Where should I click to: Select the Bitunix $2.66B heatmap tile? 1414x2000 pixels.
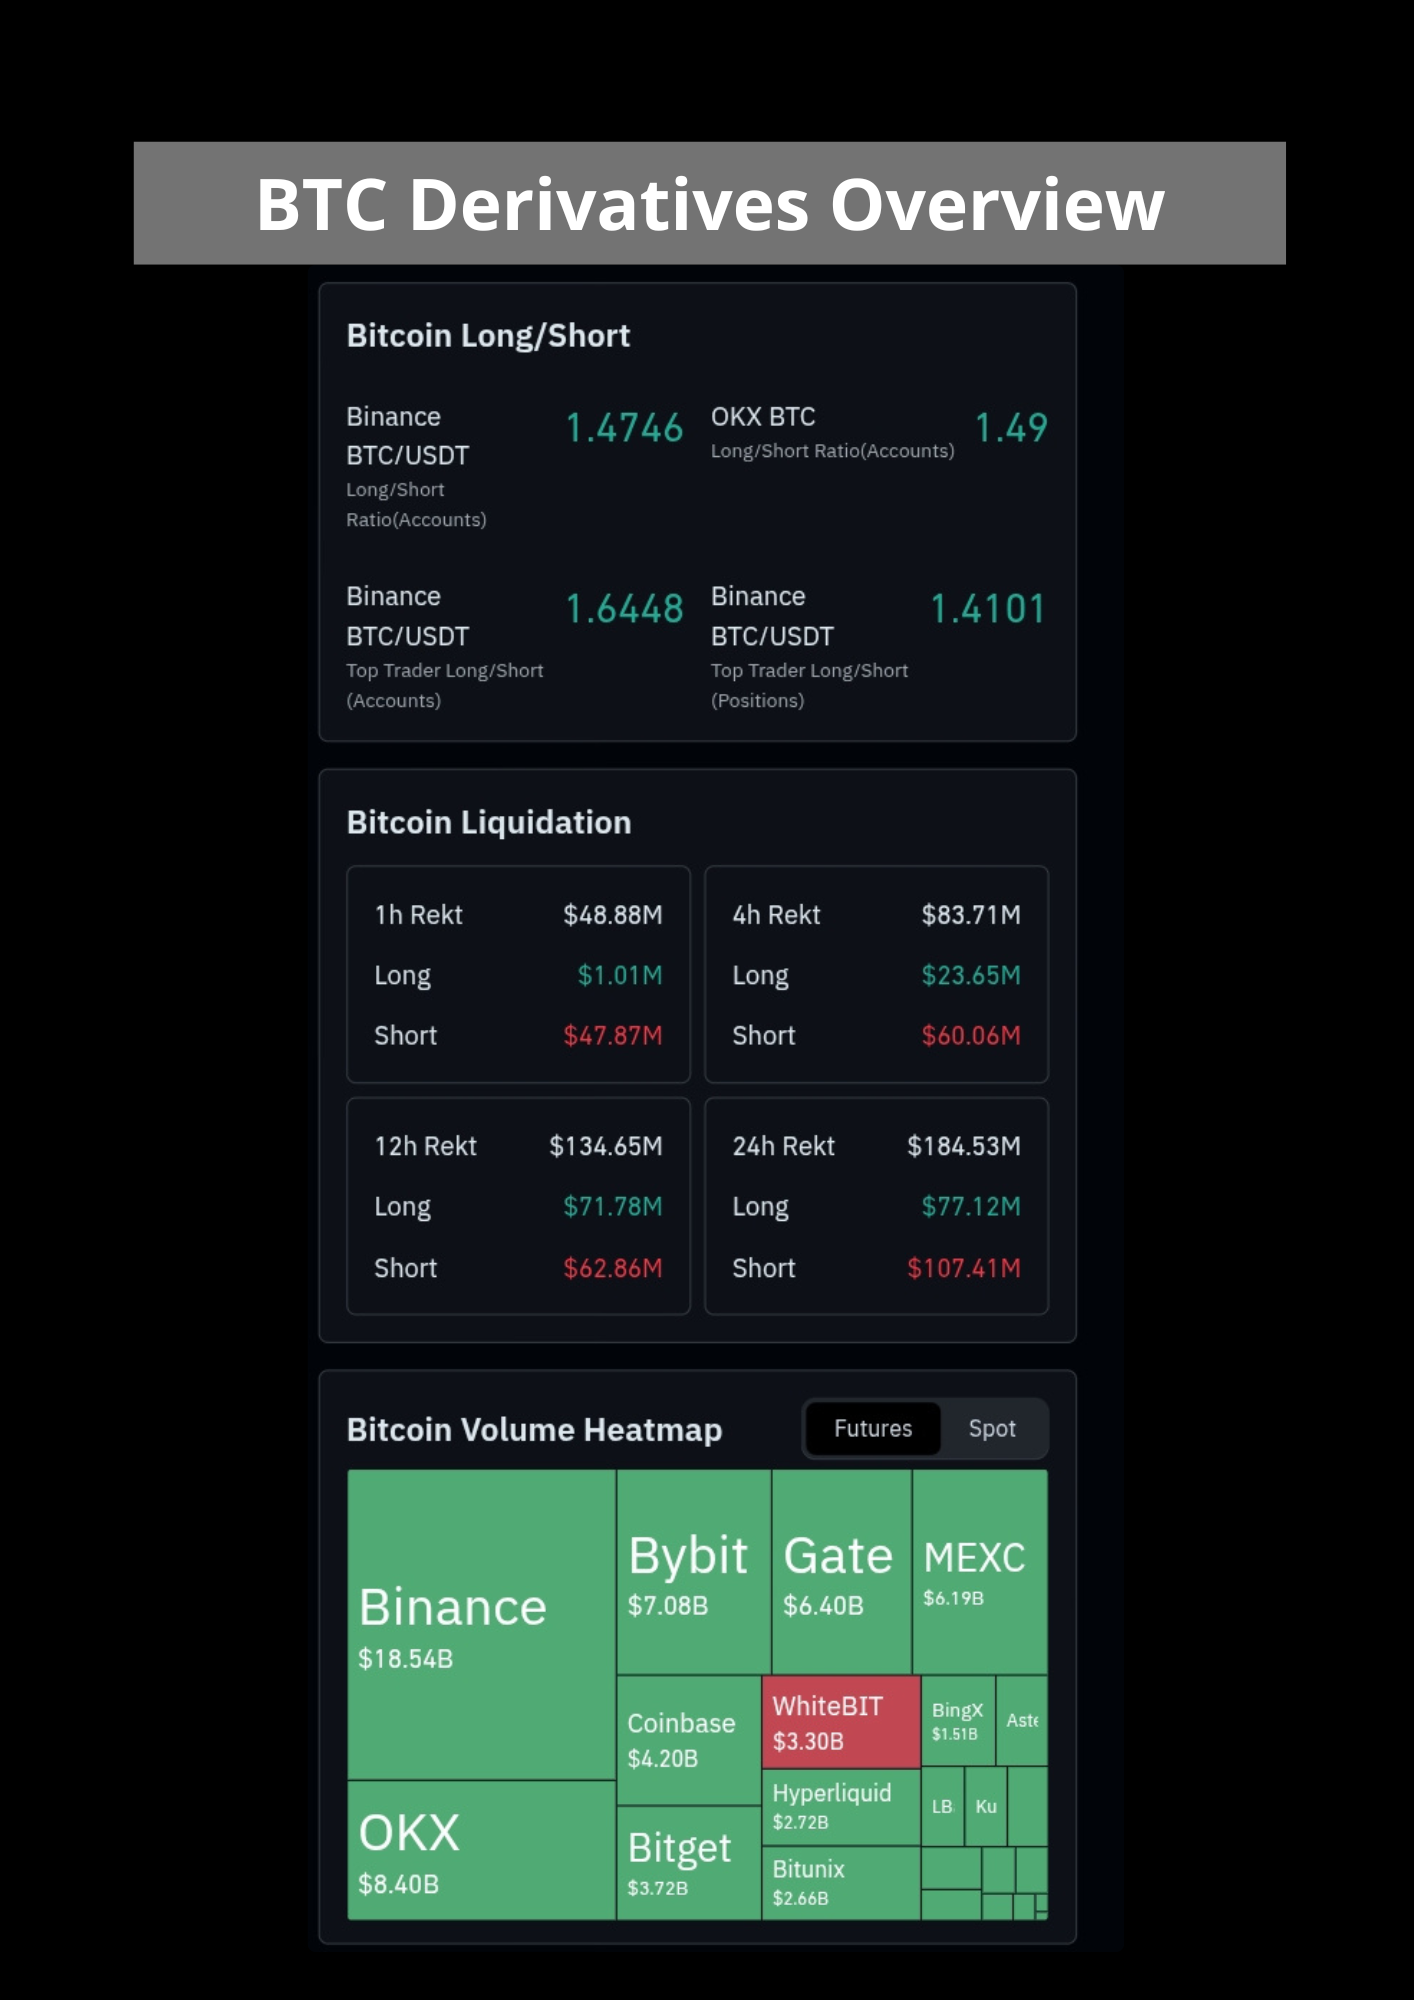click(841, 1883)
